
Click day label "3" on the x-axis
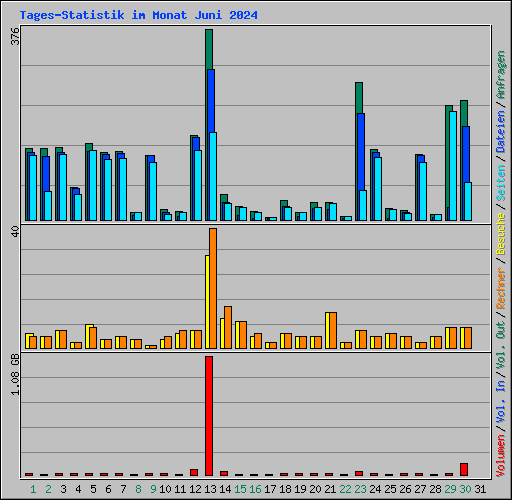click(63, 489)
